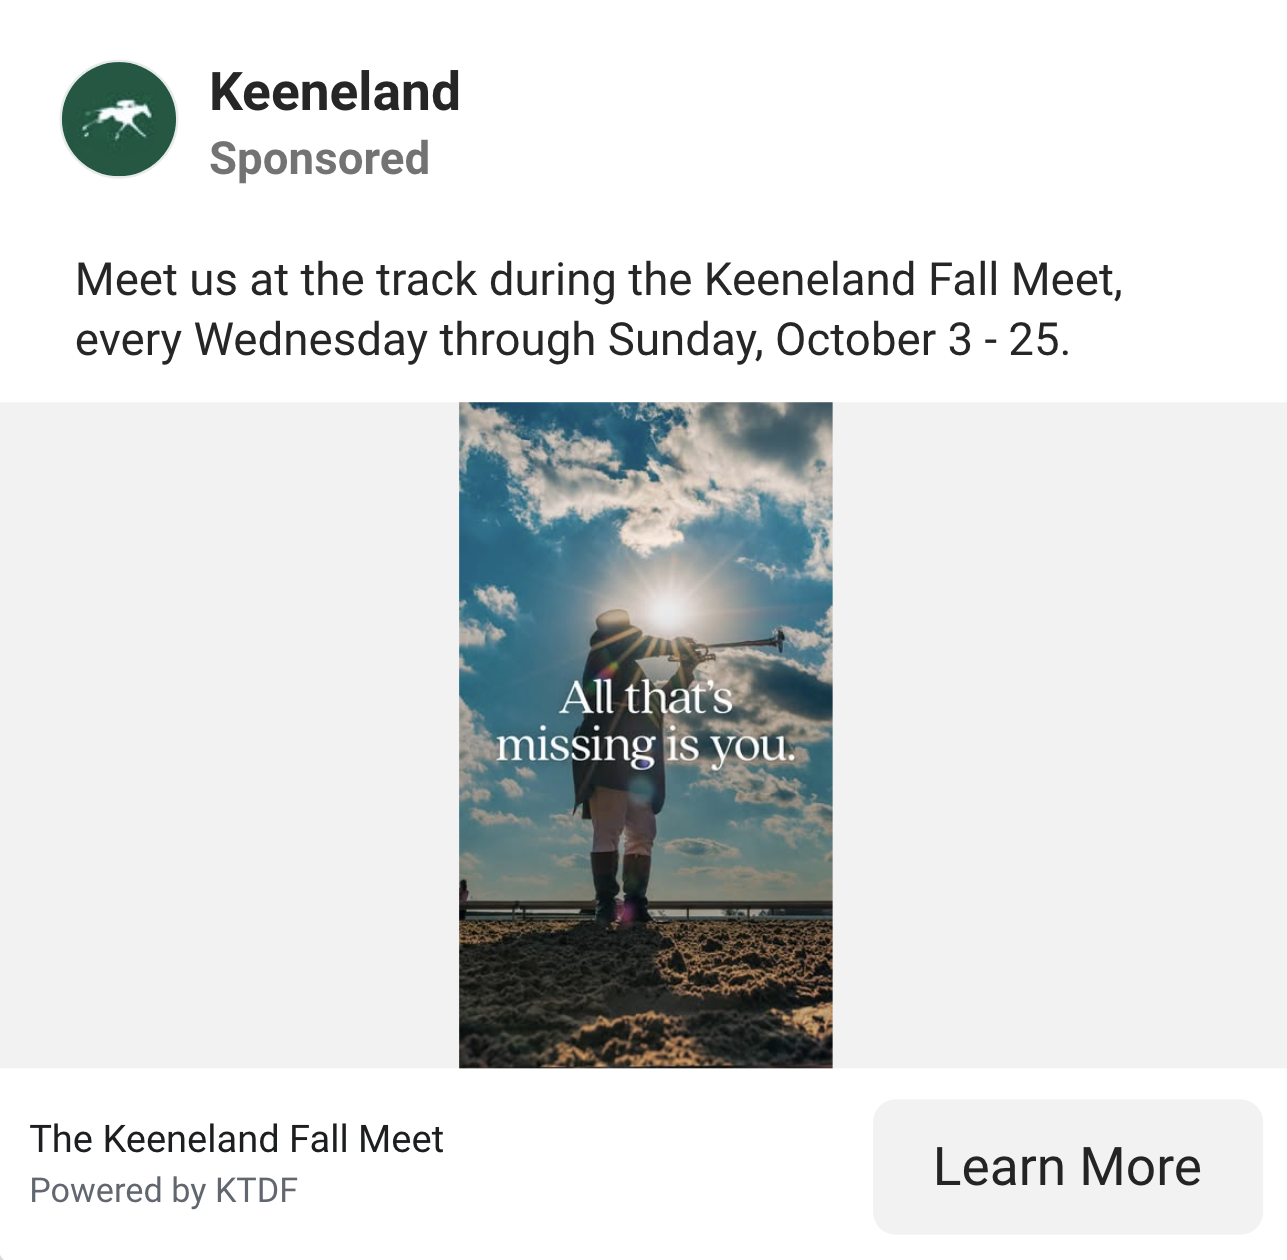Image resolution: width=1287 pixels, height=1260 pixels.
Task: Select the Powered by KTDF text
Action: pyautogui.click(x=164, y=1191)
